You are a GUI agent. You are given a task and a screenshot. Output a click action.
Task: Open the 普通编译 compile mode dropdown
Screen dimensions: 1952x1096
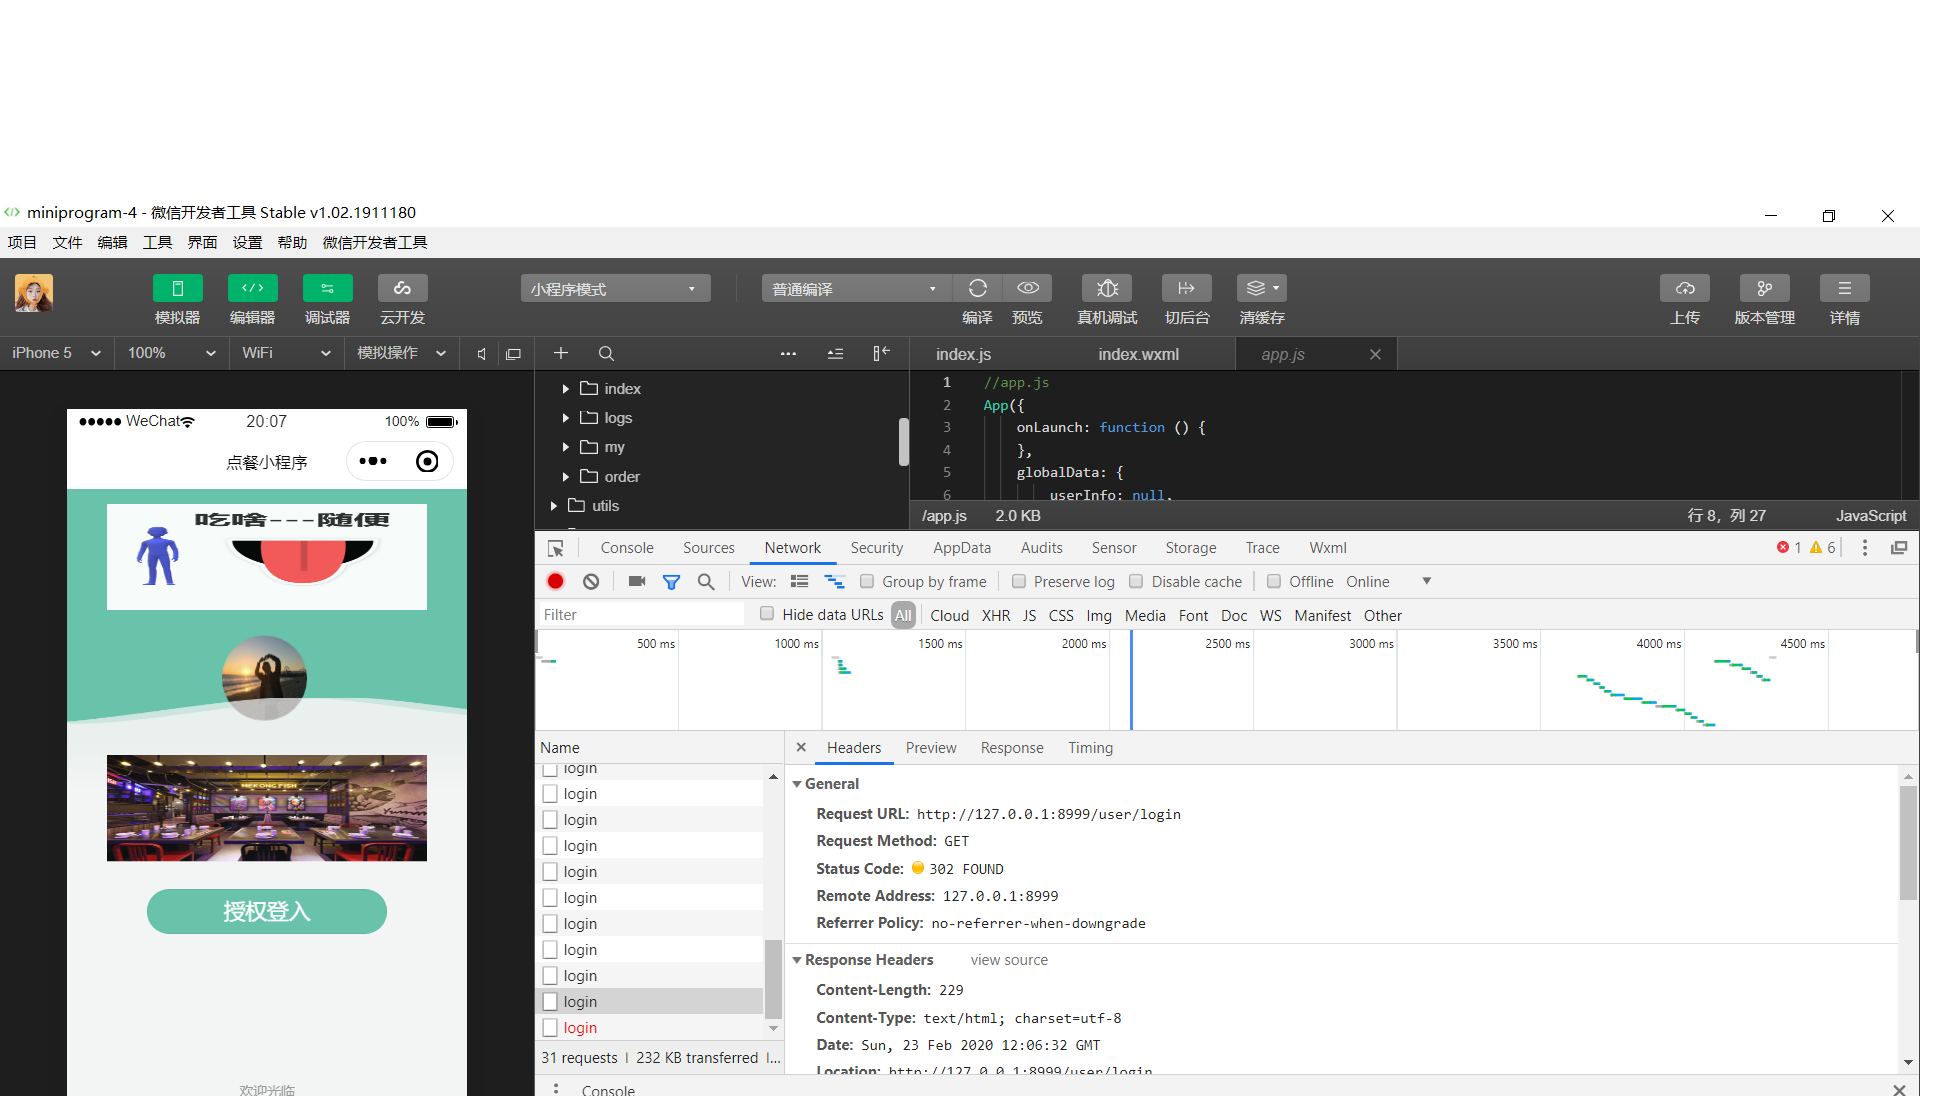(856, 289)
